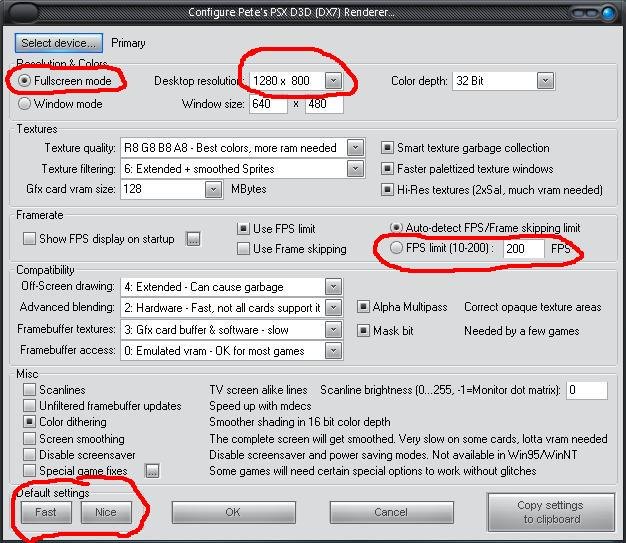Click the FPS limit value field
Viewport: 626px width, 543px height.
pyautogui.click(x=523, y=249)
